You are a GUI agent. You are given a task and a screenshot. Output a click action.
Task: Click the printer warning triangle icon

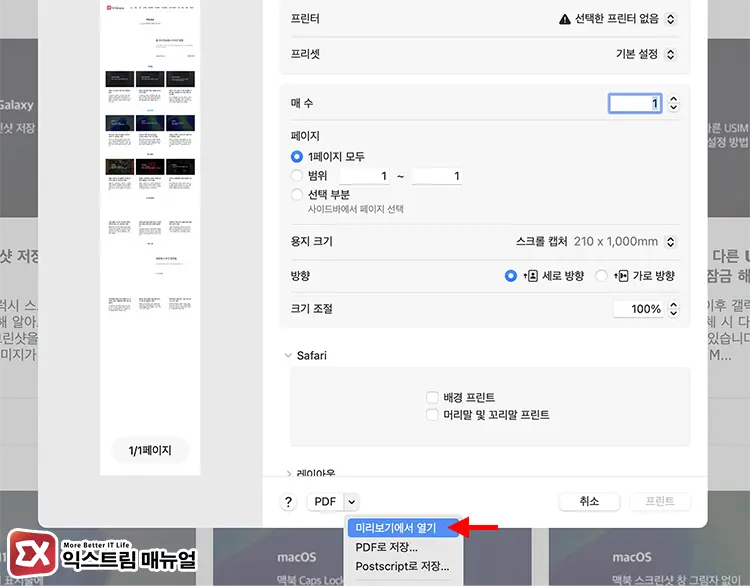coord(565,19)
